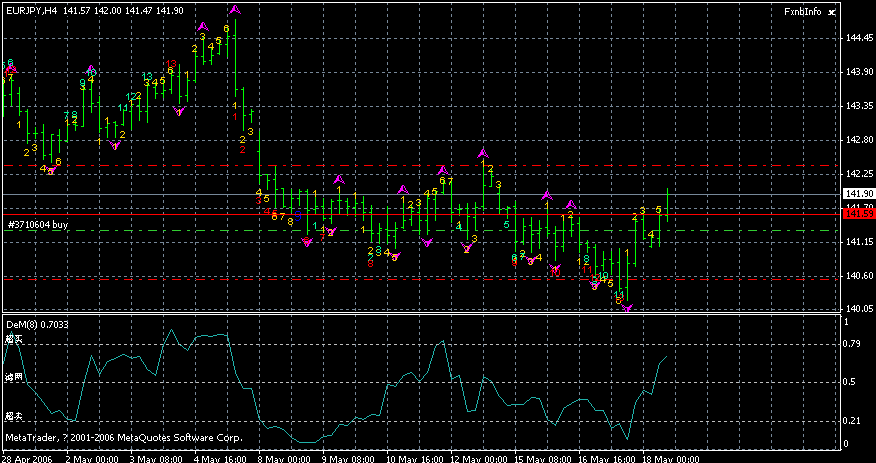This screenshot has width=876, height=463.
Task: Click the 15 May 08:00 time label
Action: 543,458
